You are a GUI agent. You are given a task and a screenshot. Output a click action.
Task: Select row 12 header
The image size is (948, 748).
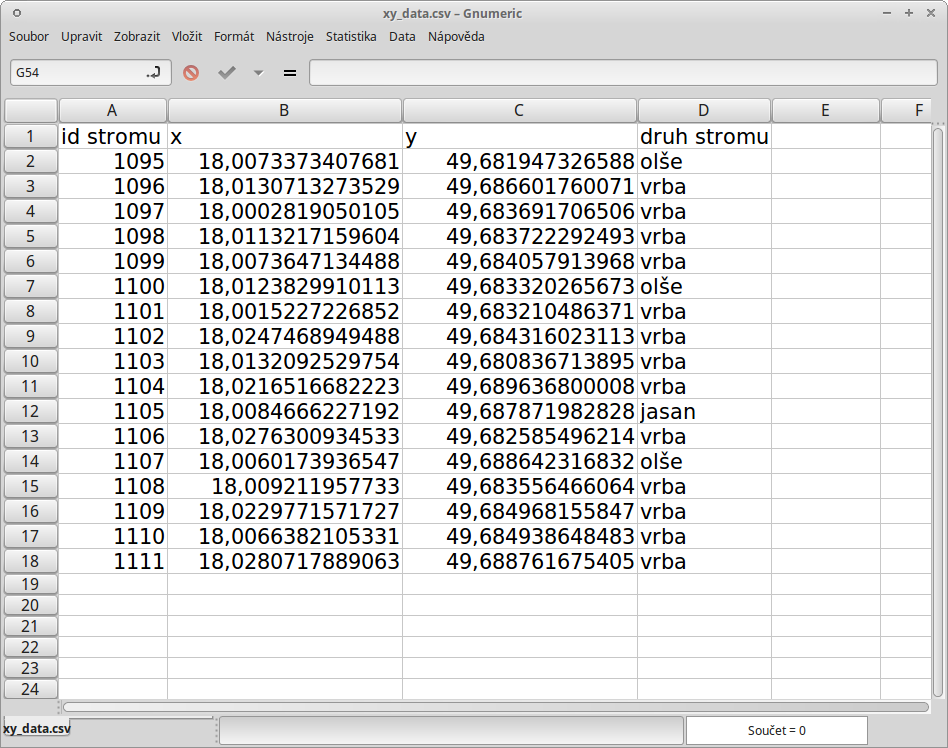[x=31, y=411]
